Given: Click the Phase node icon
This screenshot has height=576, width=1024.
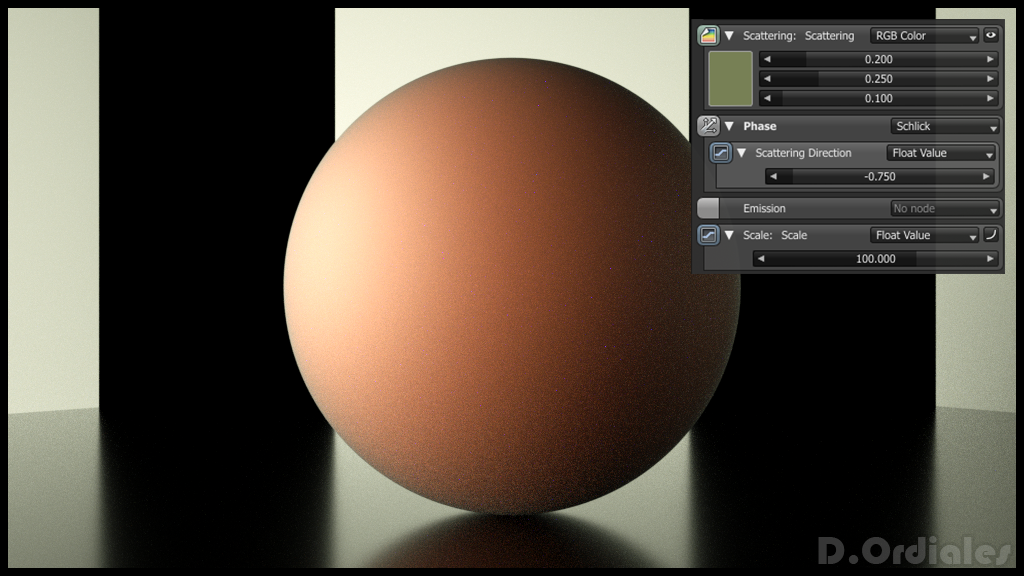Looking at the screenshot, I should coord(708,125).
